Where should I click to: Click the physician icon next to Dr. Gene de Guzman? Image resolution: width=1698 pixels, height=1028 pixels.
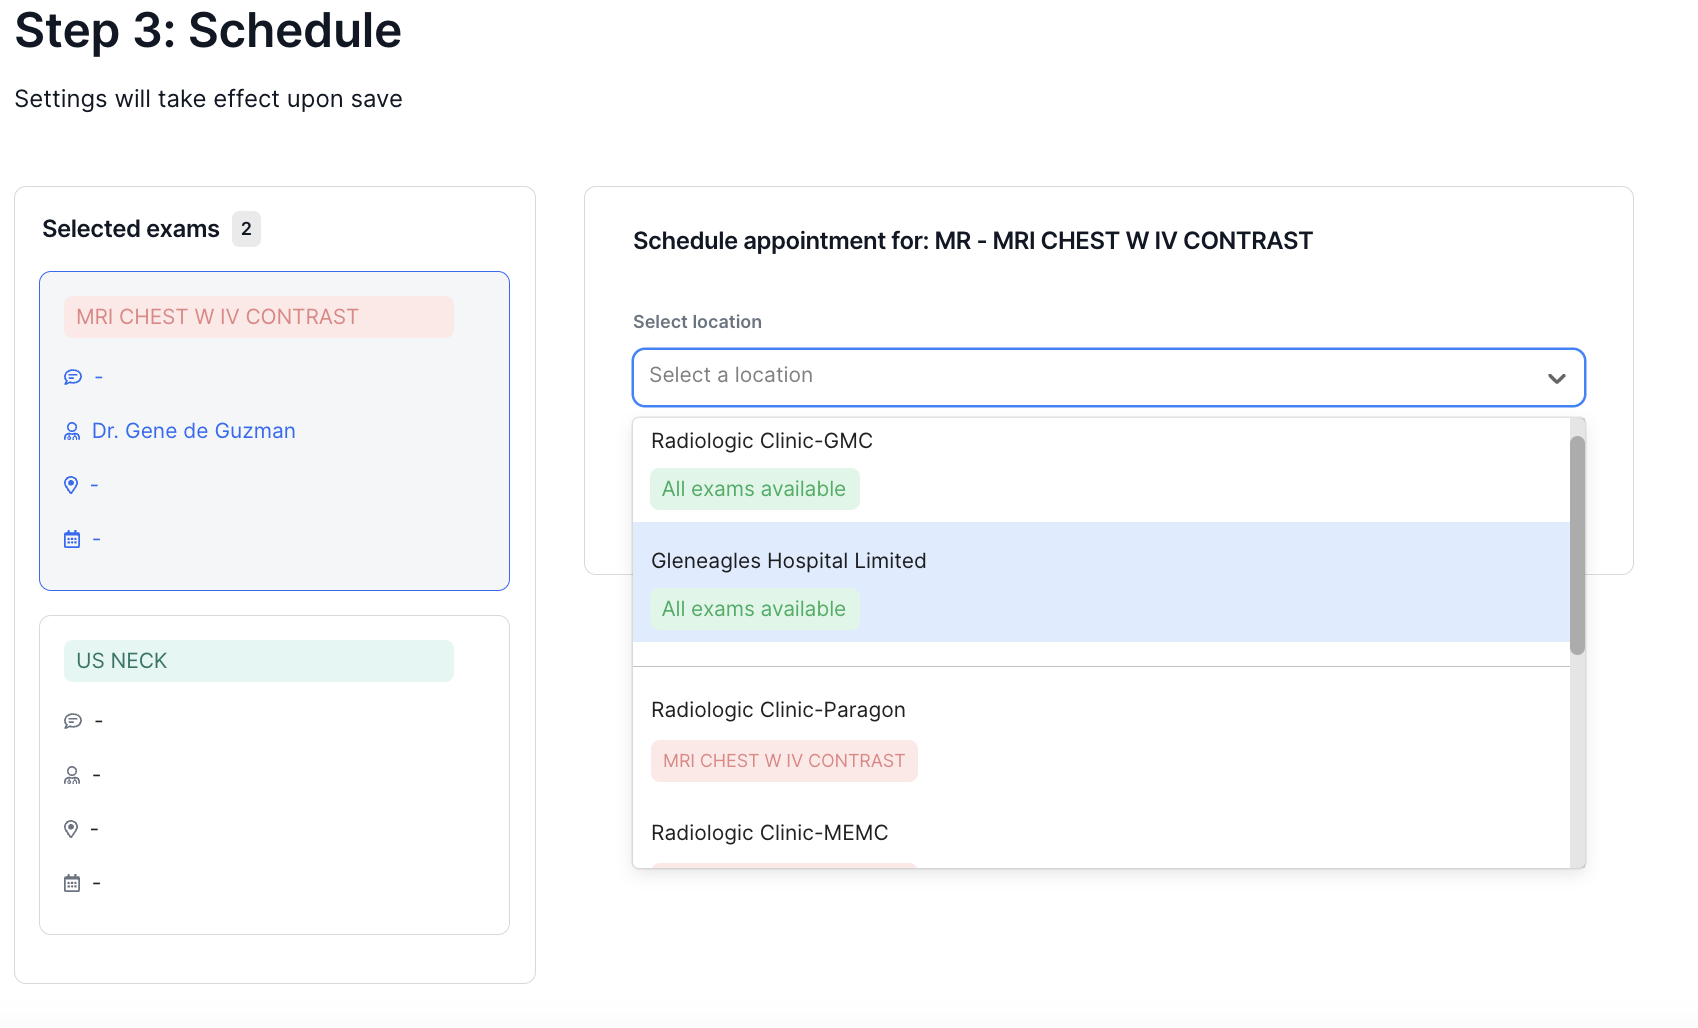coord(71,430)
